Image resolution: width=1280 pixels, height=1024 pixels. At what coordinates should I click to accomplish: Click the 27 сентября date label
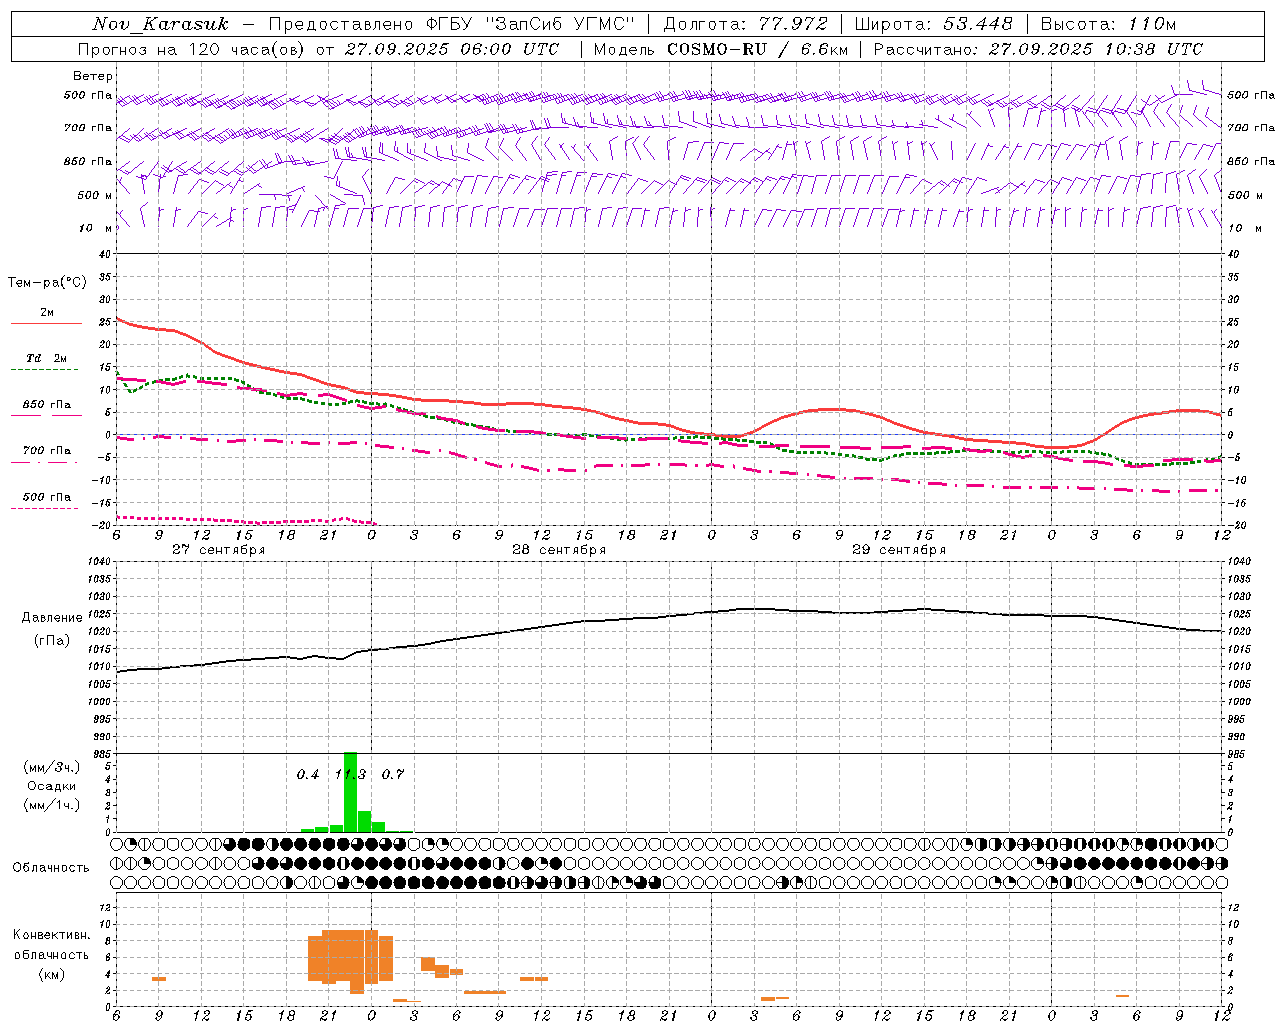(218, 550)
